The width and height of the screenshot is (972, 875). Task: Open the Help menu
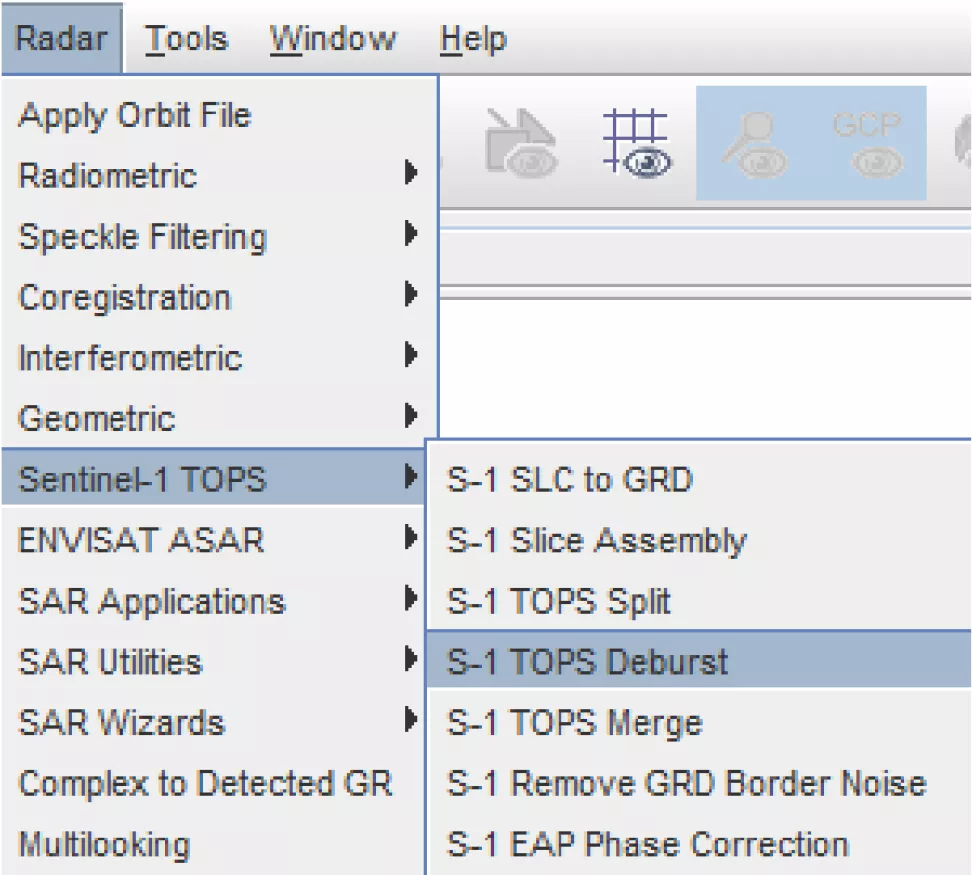coord(473,39)
